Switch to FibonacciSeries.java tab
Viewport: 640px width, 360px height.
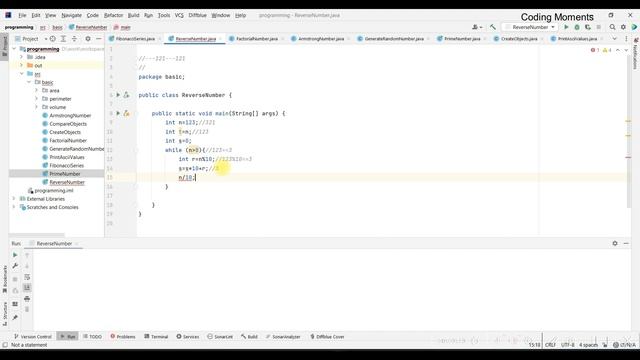point(135,39)
